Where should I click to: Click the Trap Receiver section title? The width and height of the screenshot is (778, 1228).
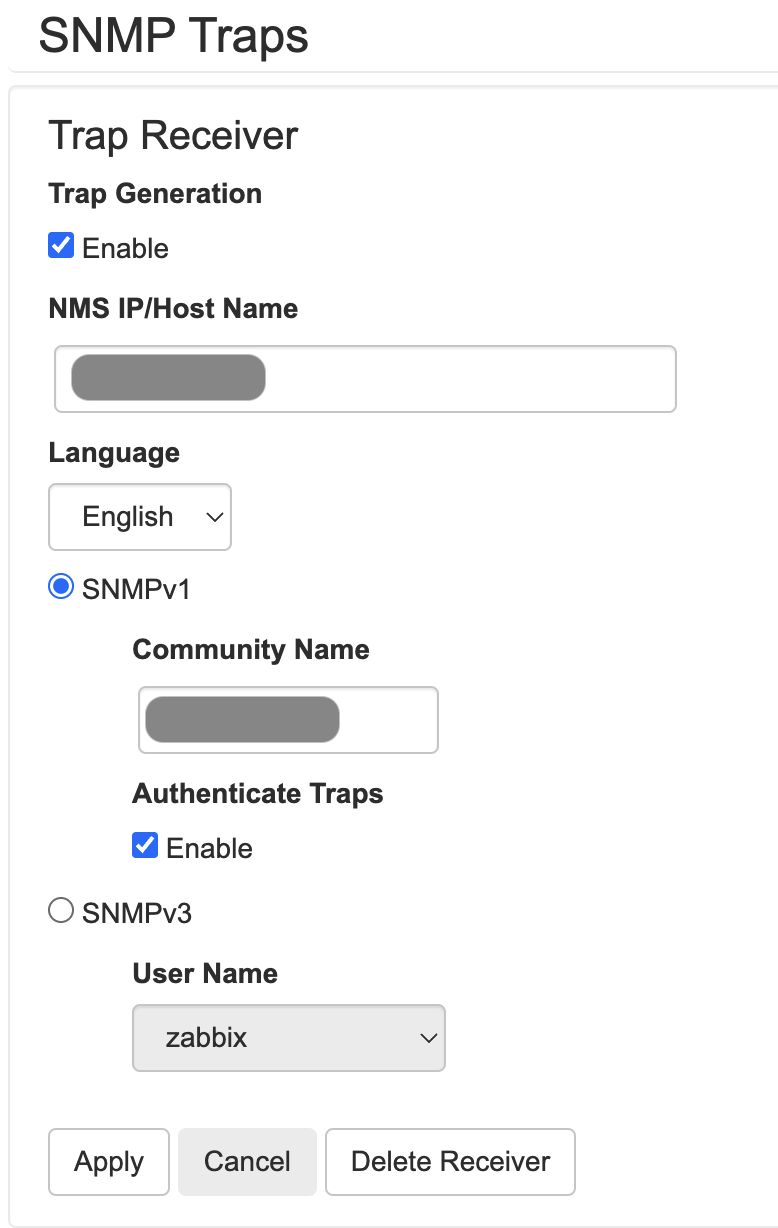[173, 135]
